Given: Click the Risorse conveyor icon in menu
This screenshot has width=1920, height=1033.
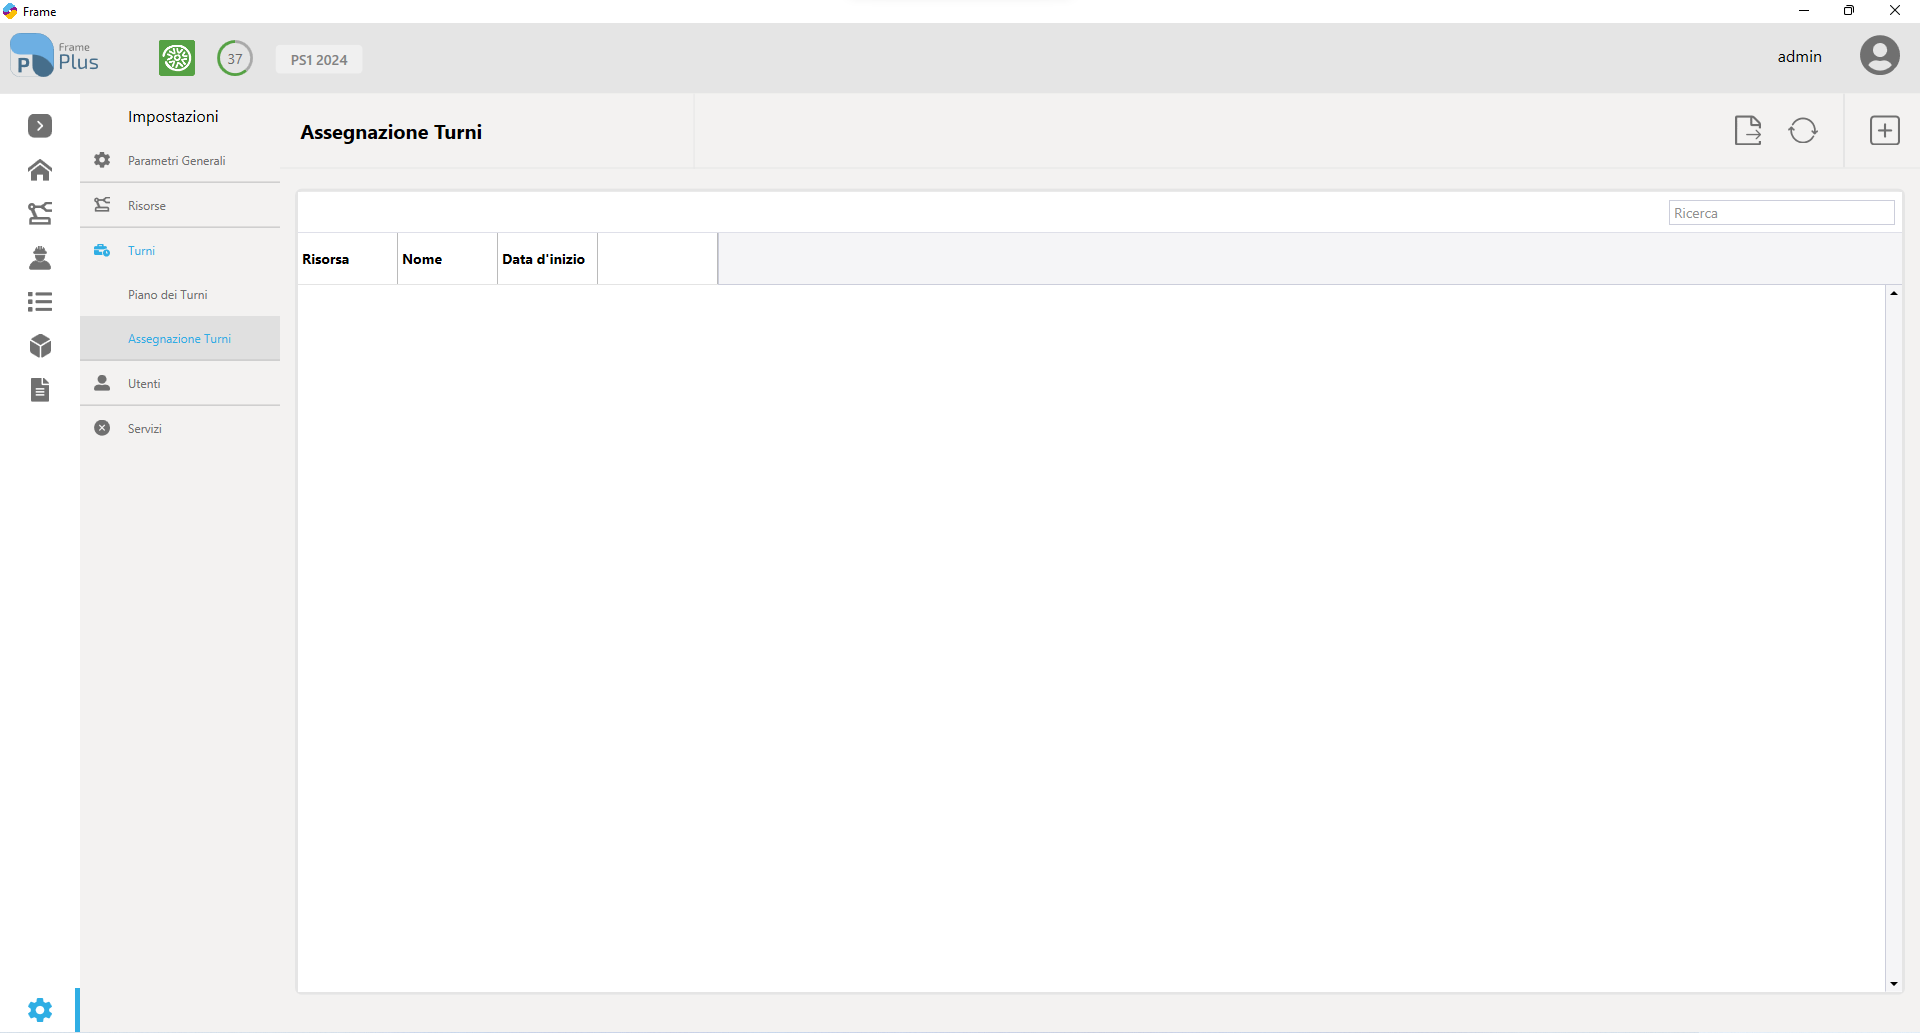Looking at the screenshot, I should pos(102,205).
